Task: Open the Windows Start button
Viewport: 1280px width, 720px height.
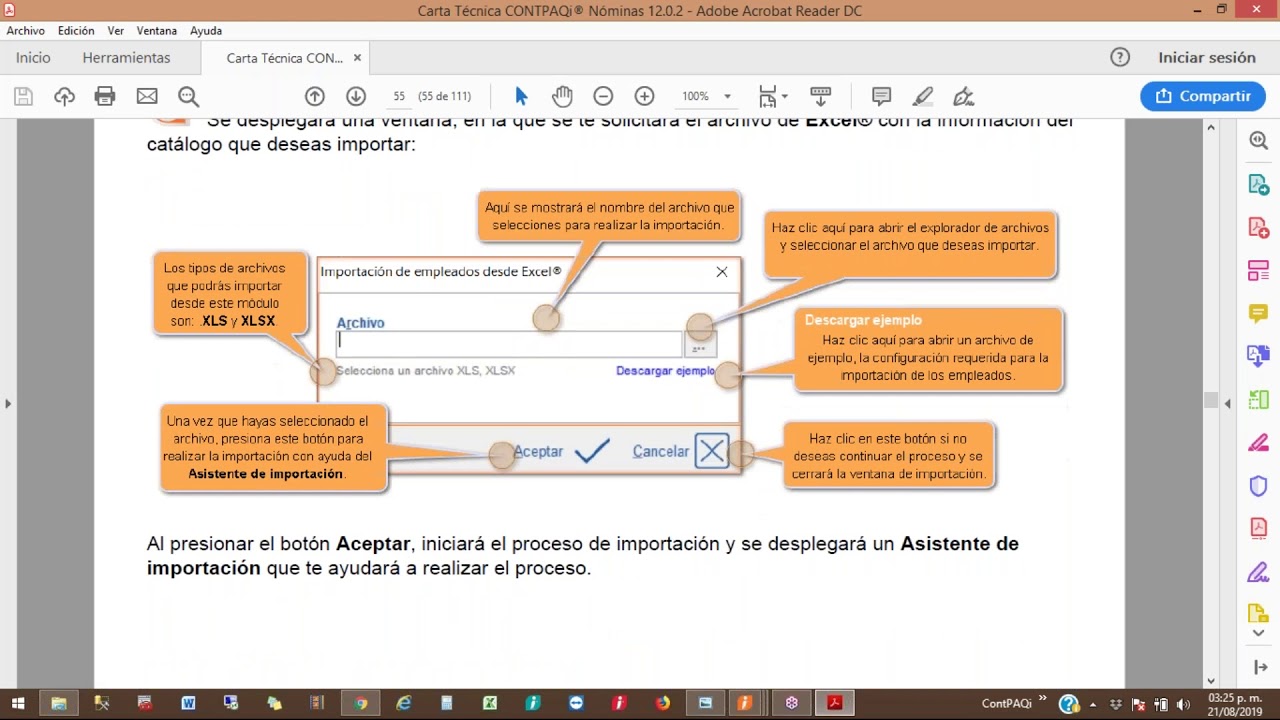Action: tap(17, 703)
